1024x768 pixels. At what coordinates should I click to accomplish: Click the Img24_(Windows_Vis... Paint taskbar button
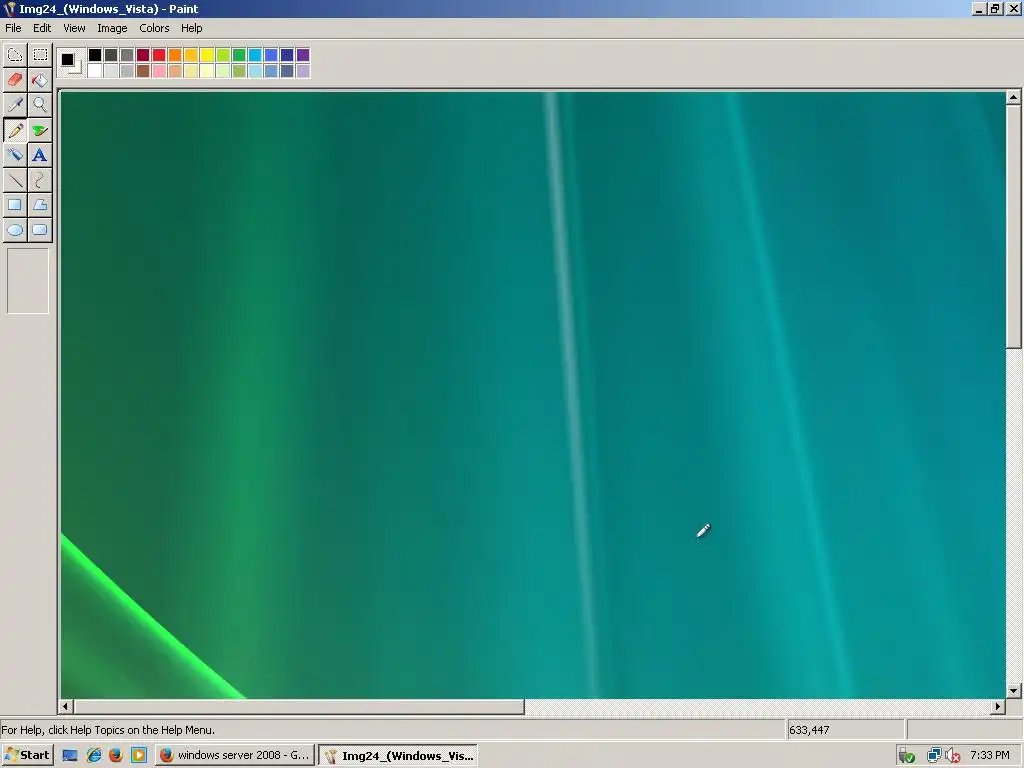pos(398,756)
